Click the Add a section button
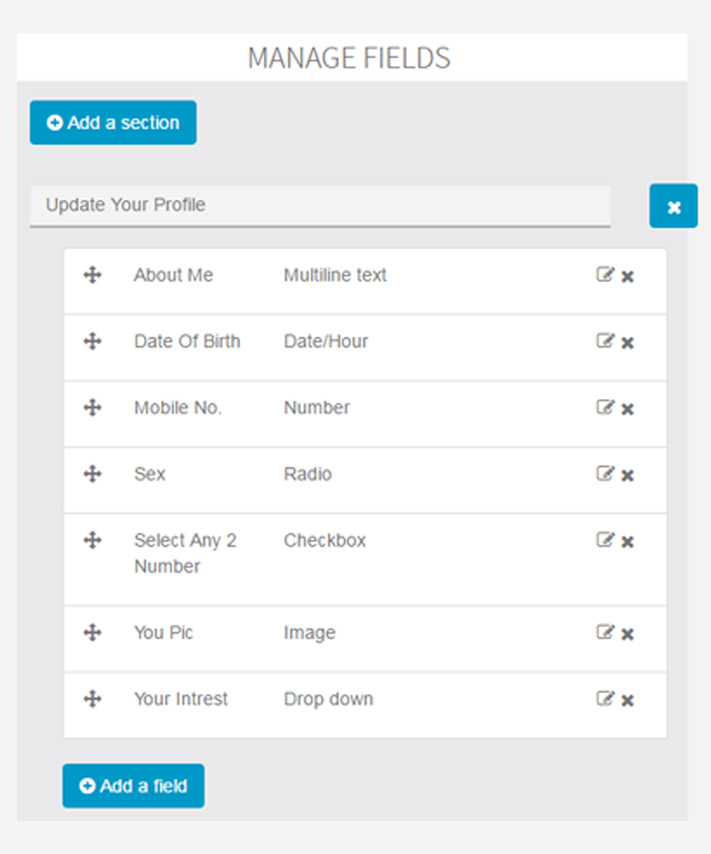This screenshot has height=854, width=711. click(x=113, y=123)
